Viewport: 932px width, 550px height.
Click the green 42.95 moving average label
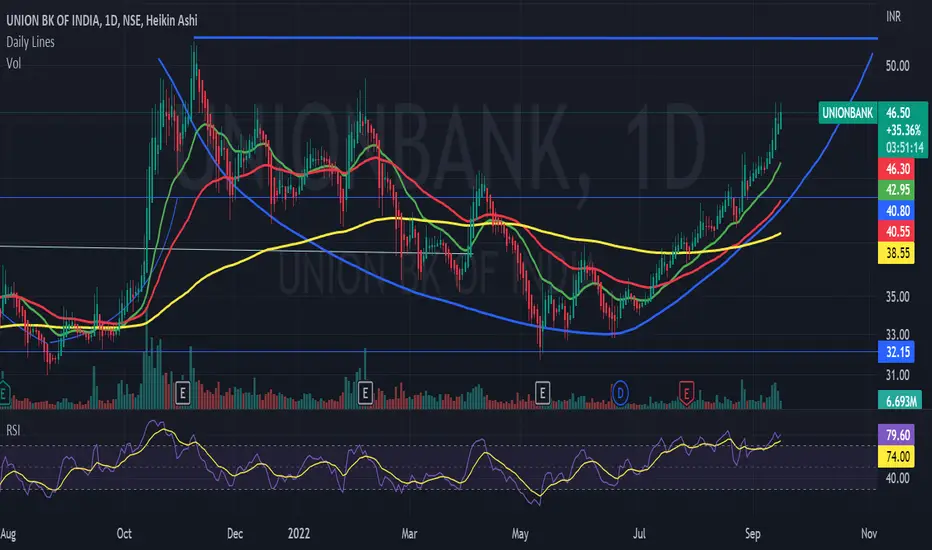[898, 190]
